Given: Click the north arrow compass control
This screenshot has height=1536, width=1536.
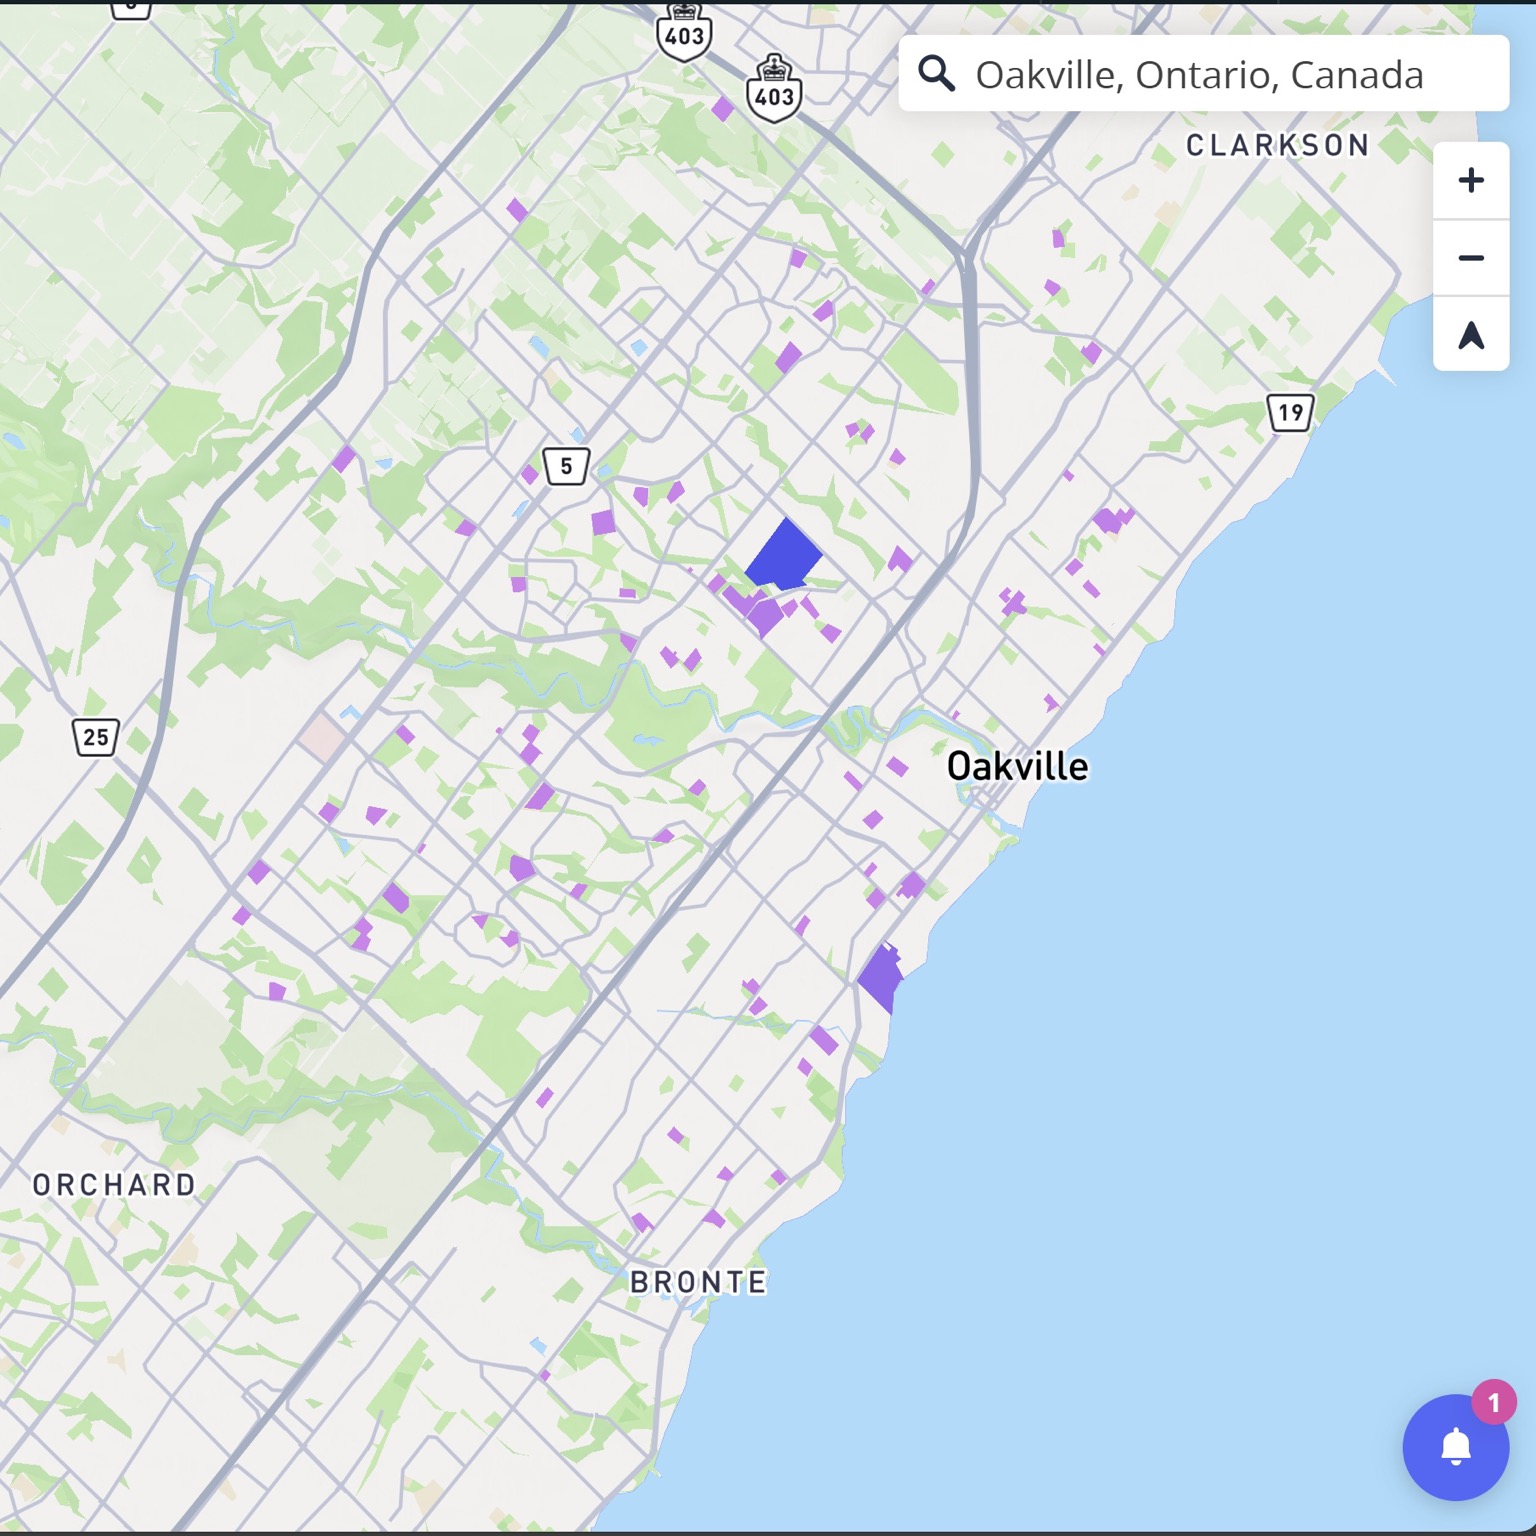Looking at the screenshot, I should point(1470,335).
